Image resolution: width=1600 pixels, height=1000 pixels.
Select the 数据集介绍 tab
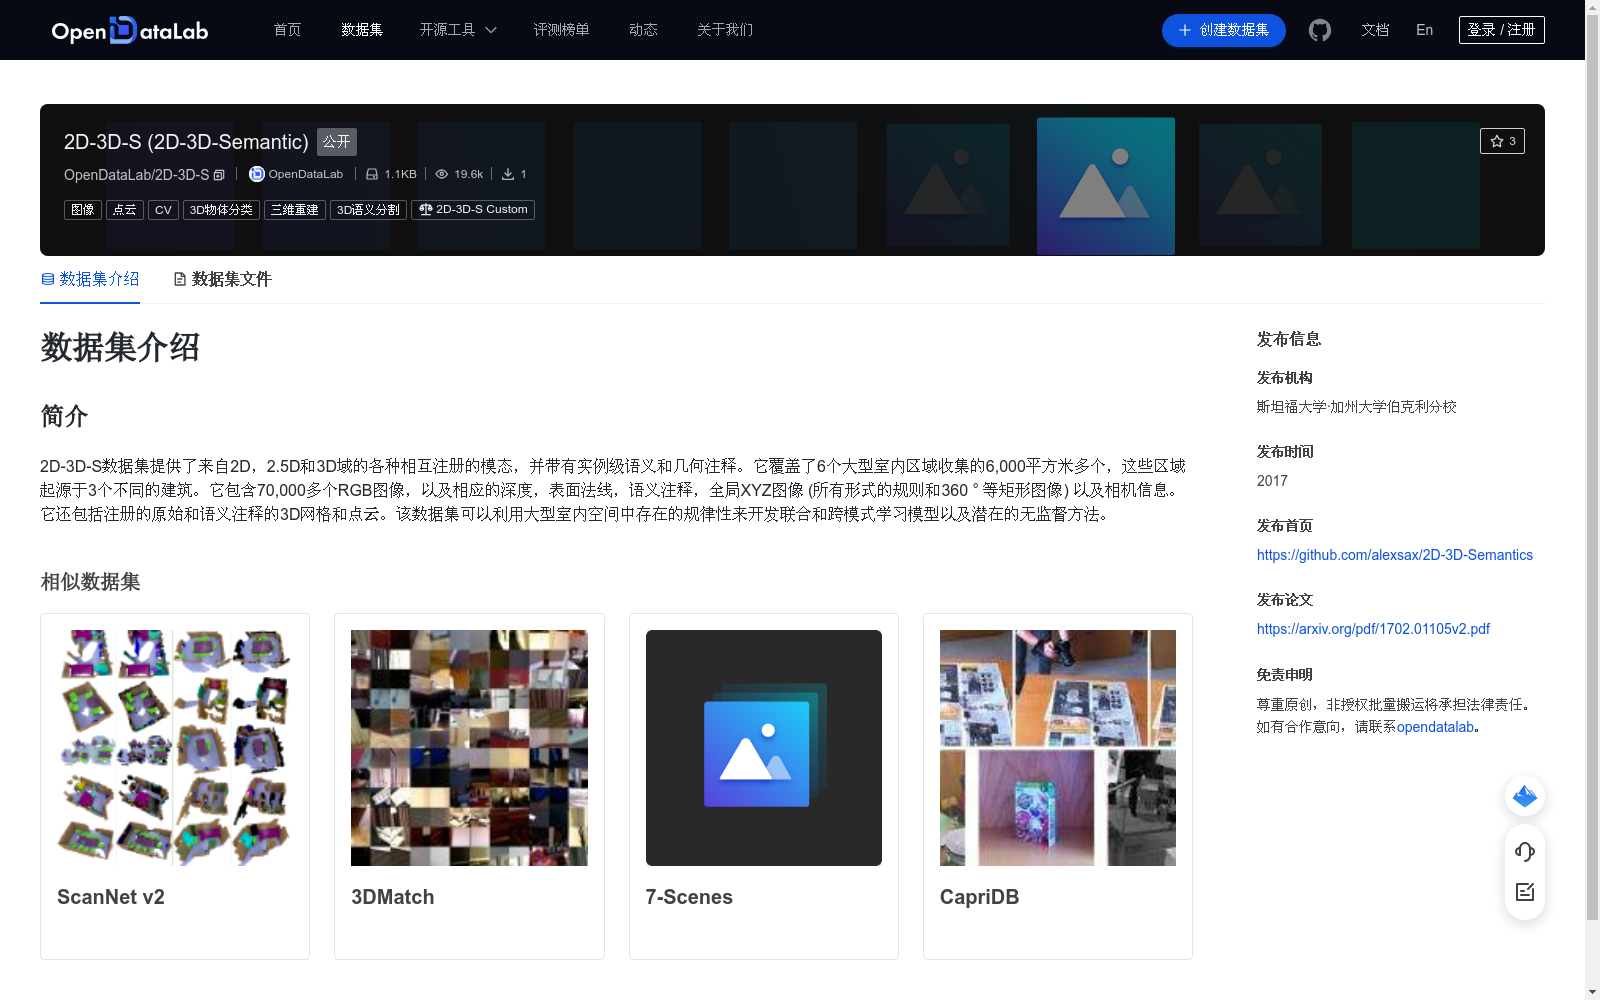90,279
